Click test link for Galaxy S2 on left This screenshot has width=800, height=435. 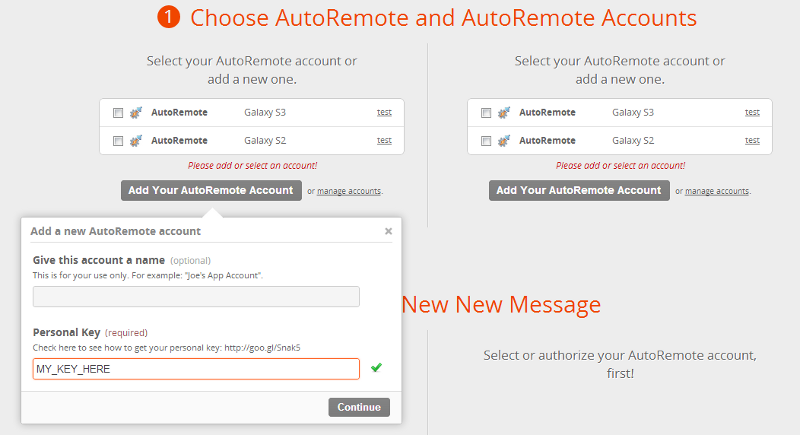click(384, 141)
